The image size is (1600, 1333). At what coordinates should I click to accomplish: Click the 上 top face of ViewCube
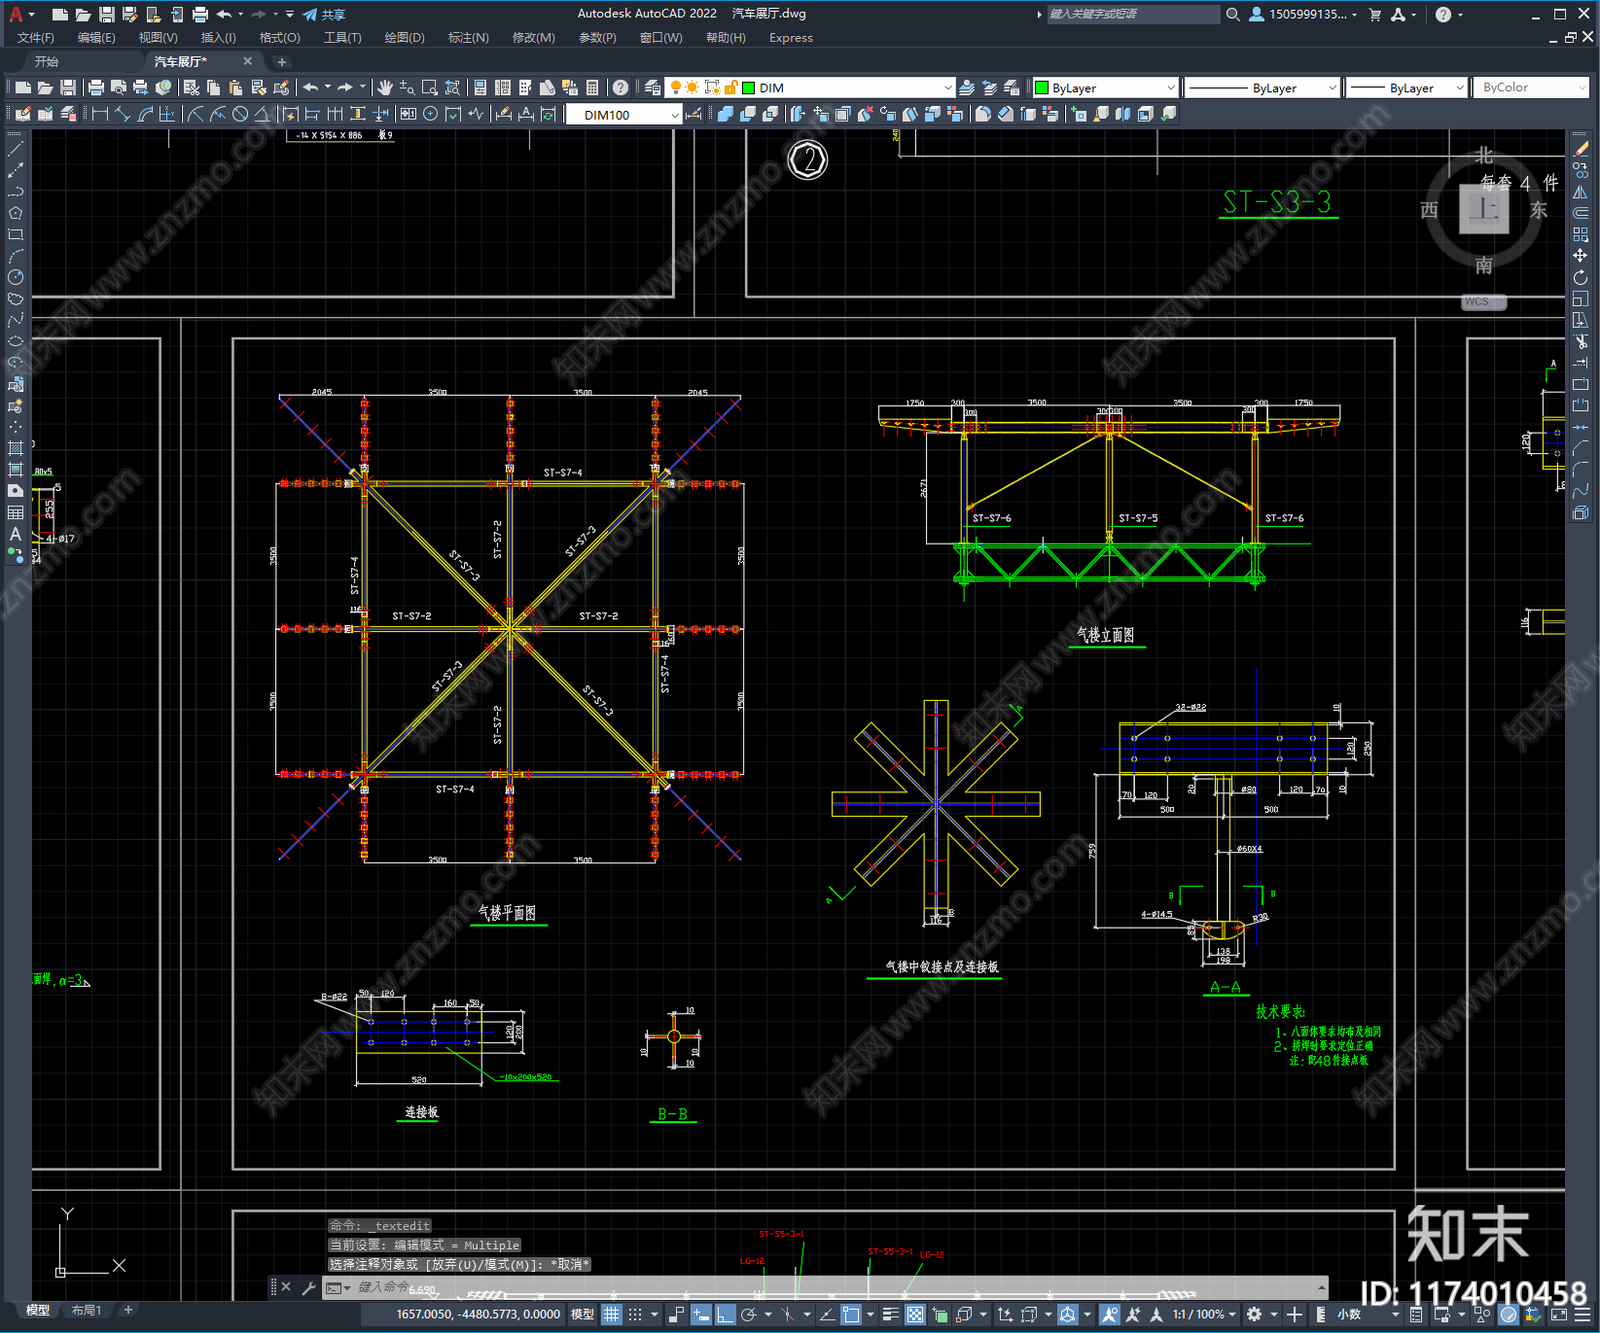[x=1484, y=209]
